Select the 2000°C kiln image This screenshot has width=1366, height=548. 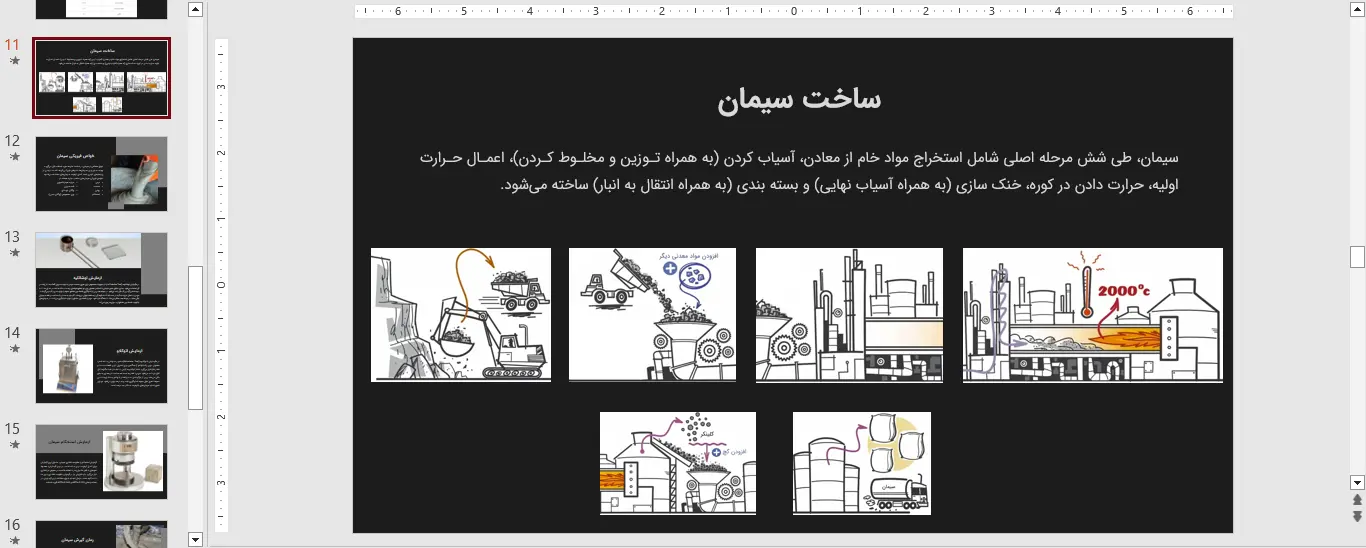point(1093,315)
